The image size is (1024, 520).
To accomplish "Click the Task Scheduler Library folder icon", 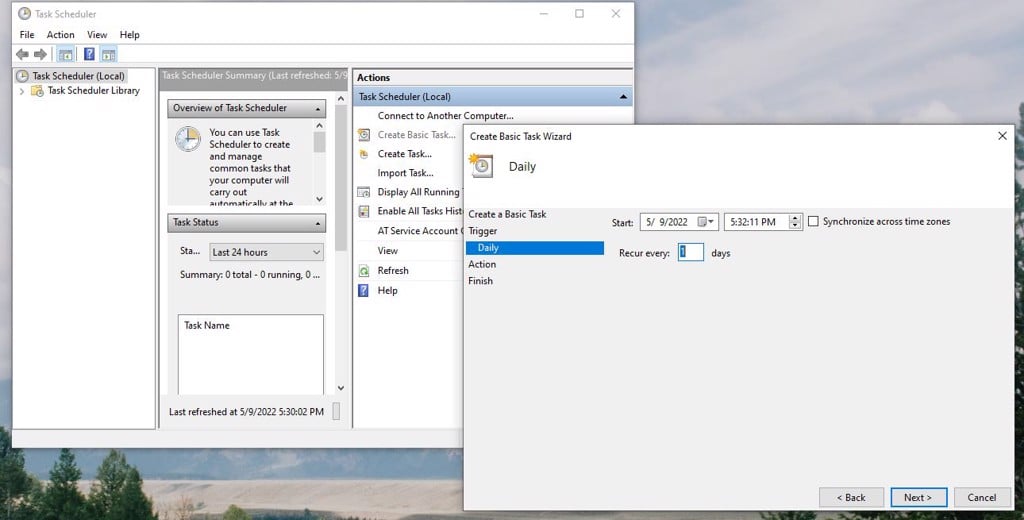I will point(38,91).
